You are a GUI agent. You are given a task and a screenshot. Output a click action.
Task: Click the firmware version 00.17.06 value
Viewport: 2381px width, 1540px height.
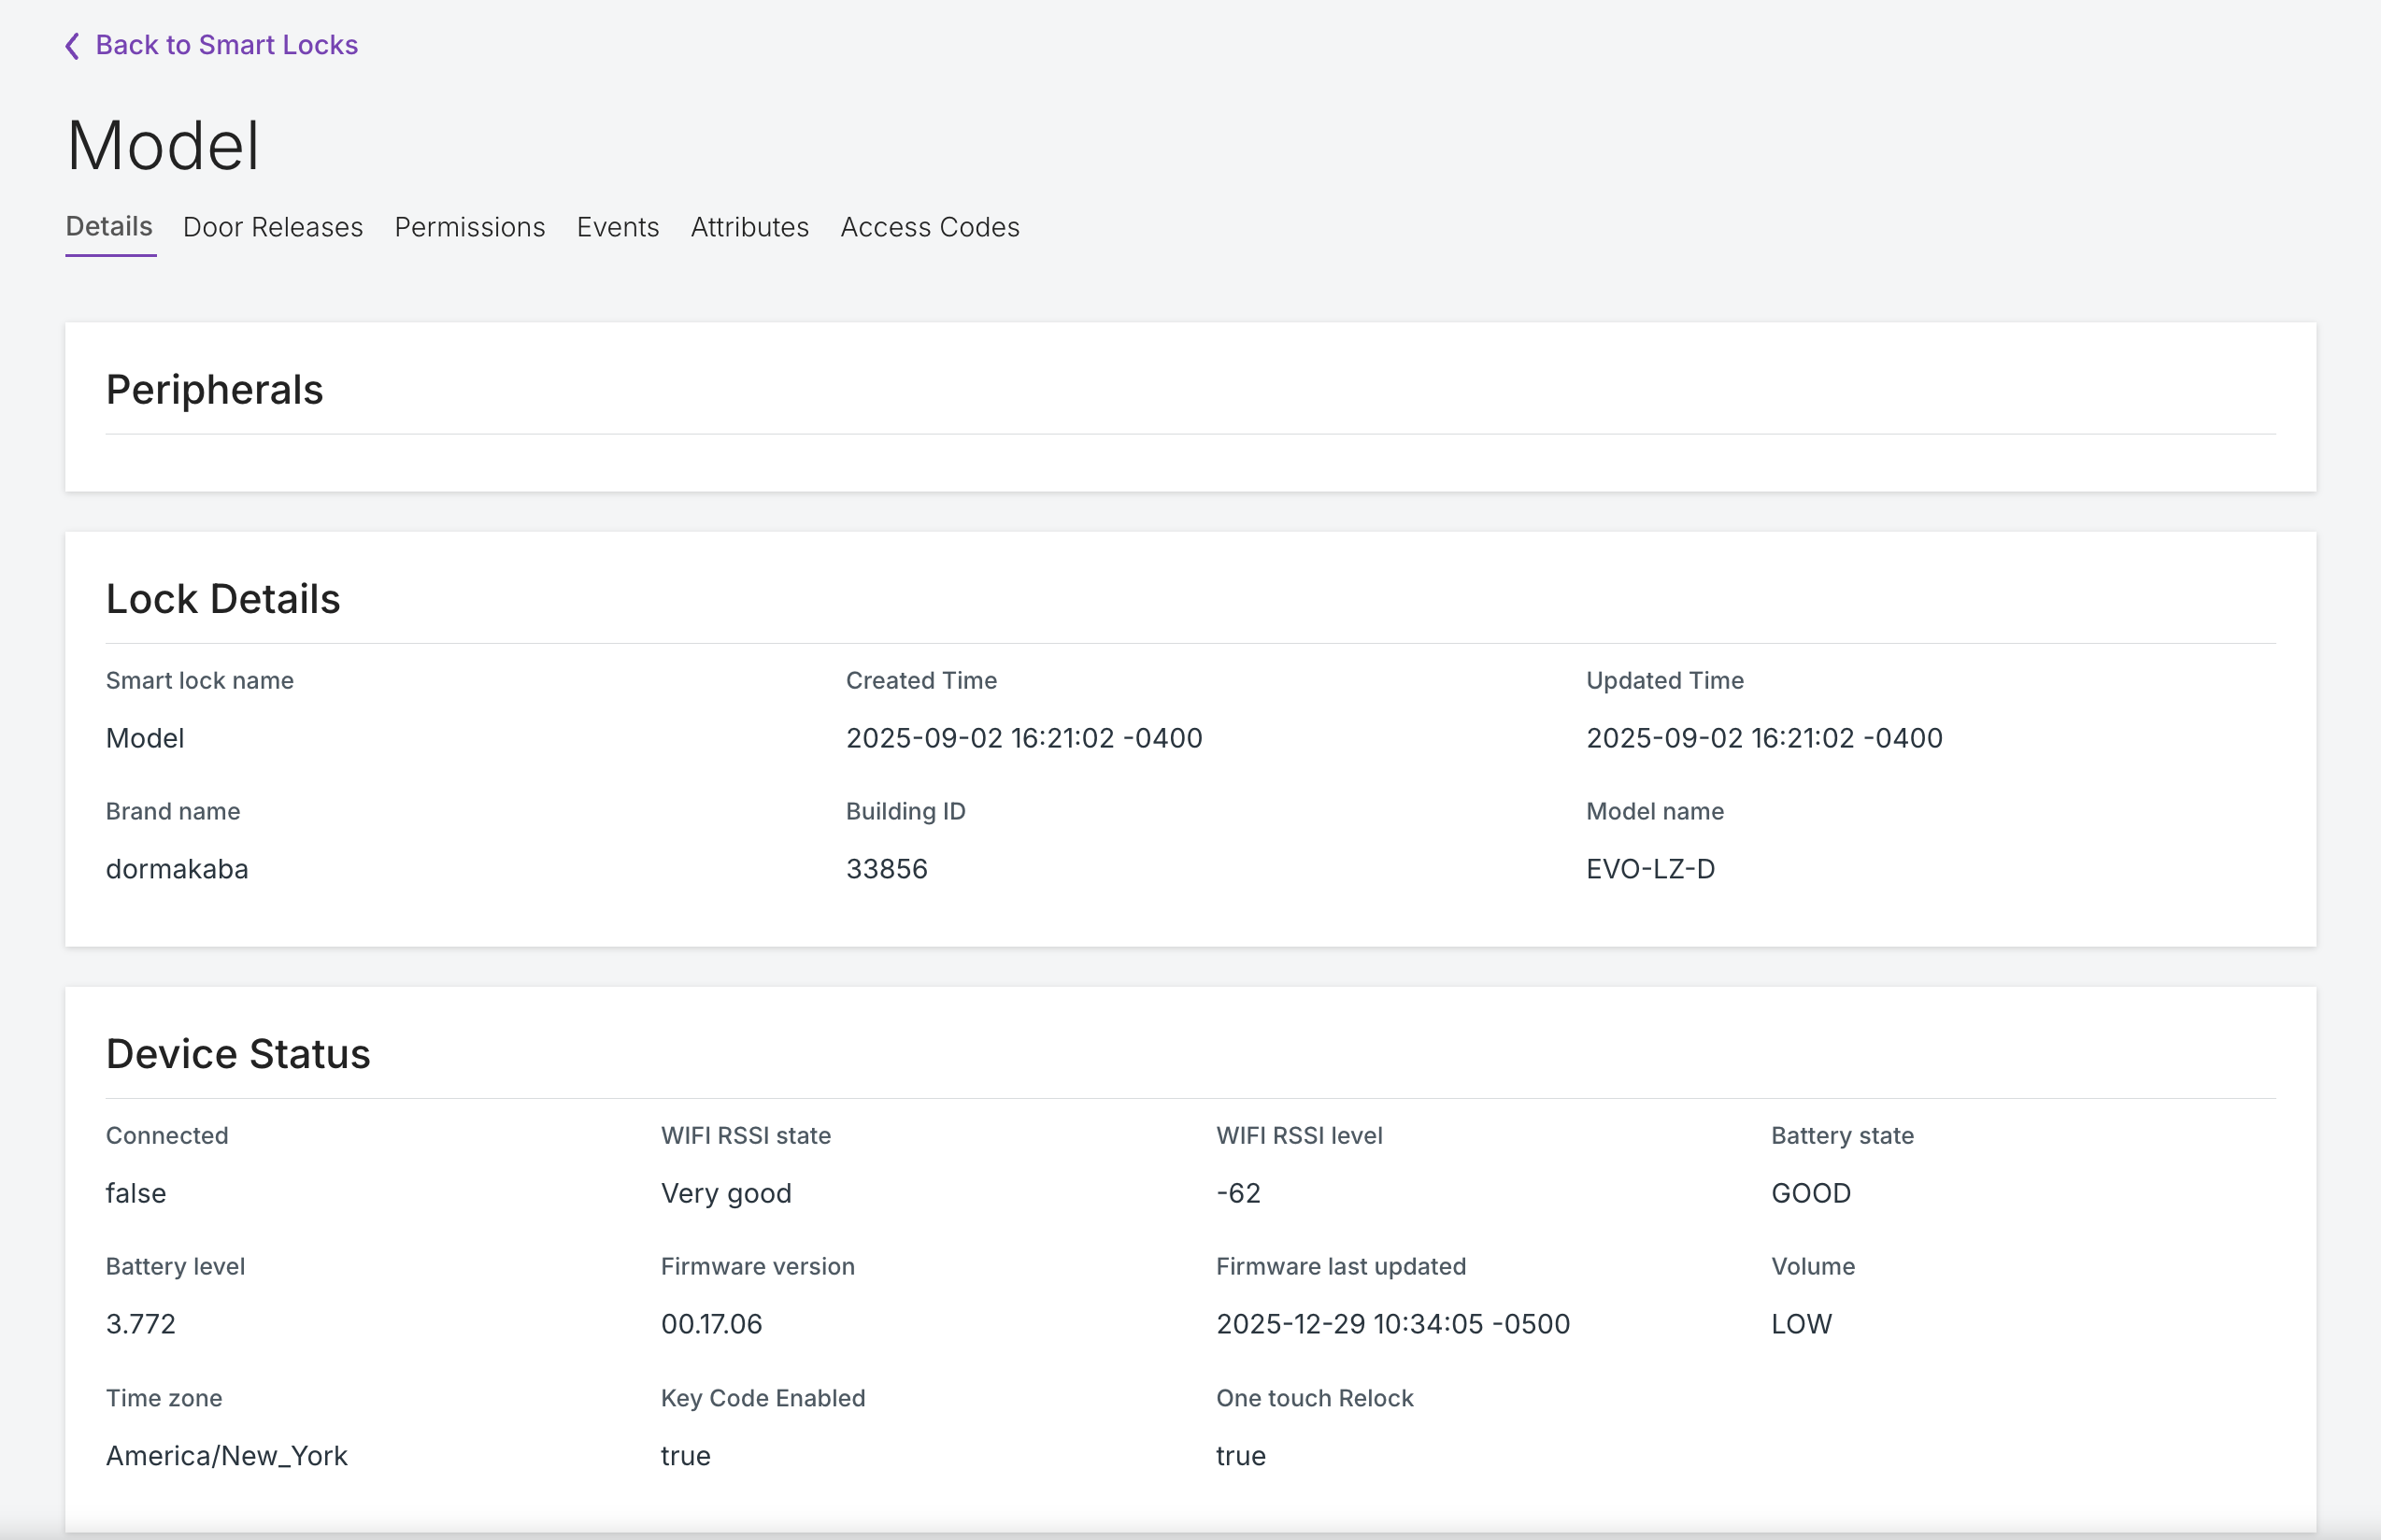[712, 1324]
